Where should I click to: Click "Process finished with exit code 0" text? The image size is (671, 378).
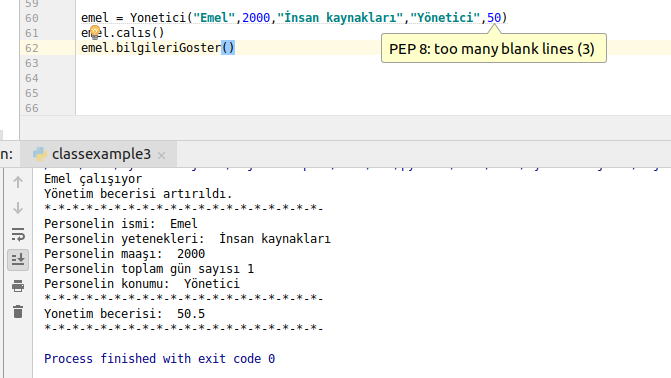[160, 359]
